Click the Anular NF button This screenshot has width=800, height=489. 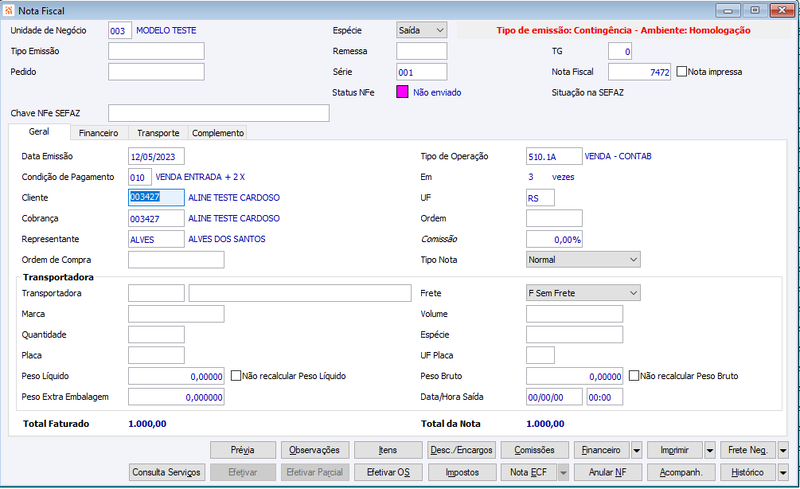click(608, 473)
